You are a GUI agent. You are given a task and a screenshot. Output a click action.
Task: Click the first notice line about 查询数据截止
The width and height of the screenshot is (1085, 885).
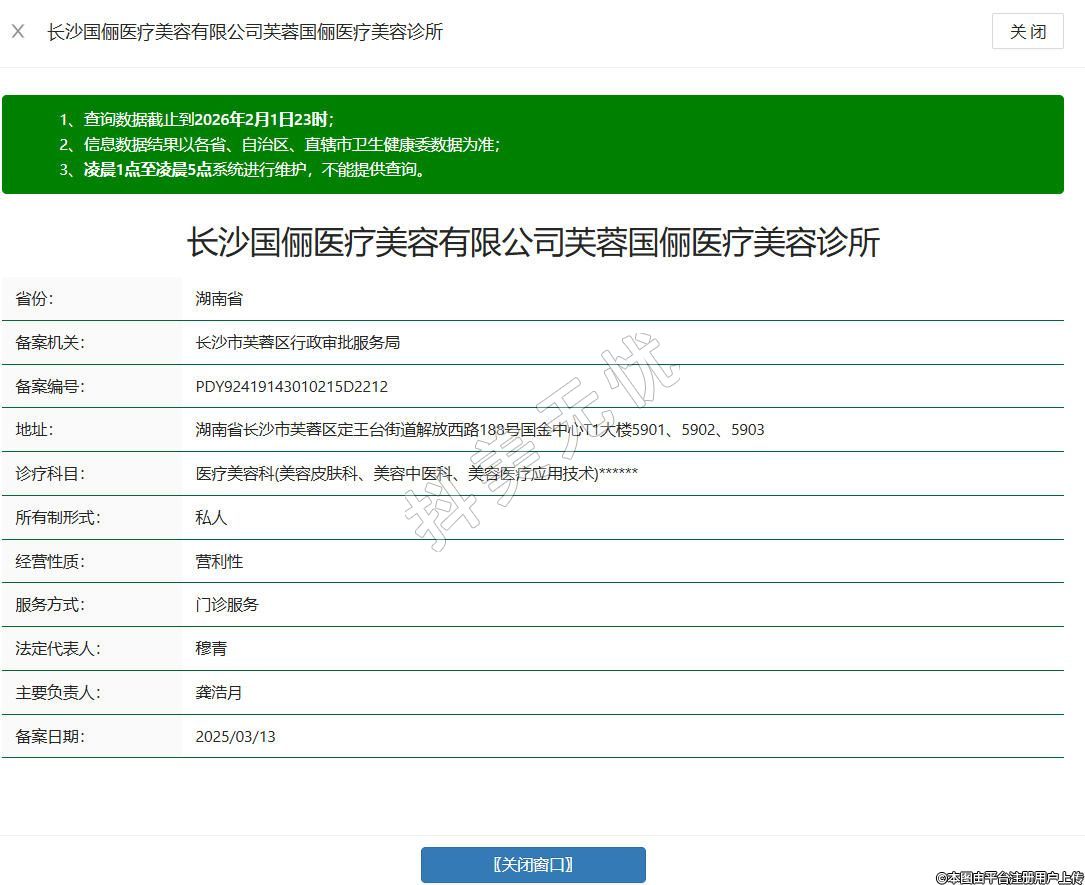(x=196, y=120)
